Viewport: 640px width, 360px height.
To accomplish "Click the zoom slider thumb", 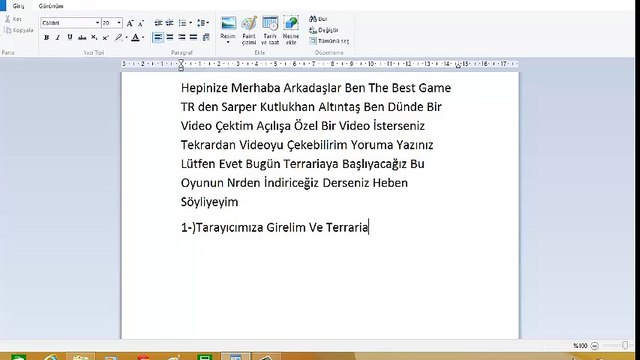I will [x=624, y=345].
